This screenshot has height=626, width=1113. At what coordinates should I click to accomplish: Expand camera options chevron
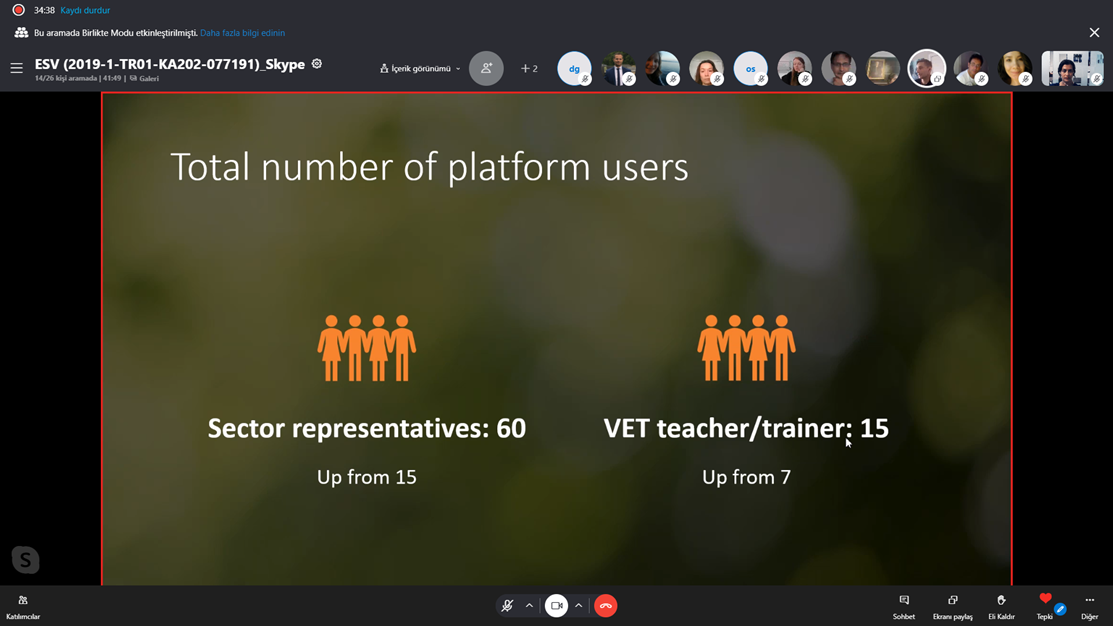[x=578, y=606]
